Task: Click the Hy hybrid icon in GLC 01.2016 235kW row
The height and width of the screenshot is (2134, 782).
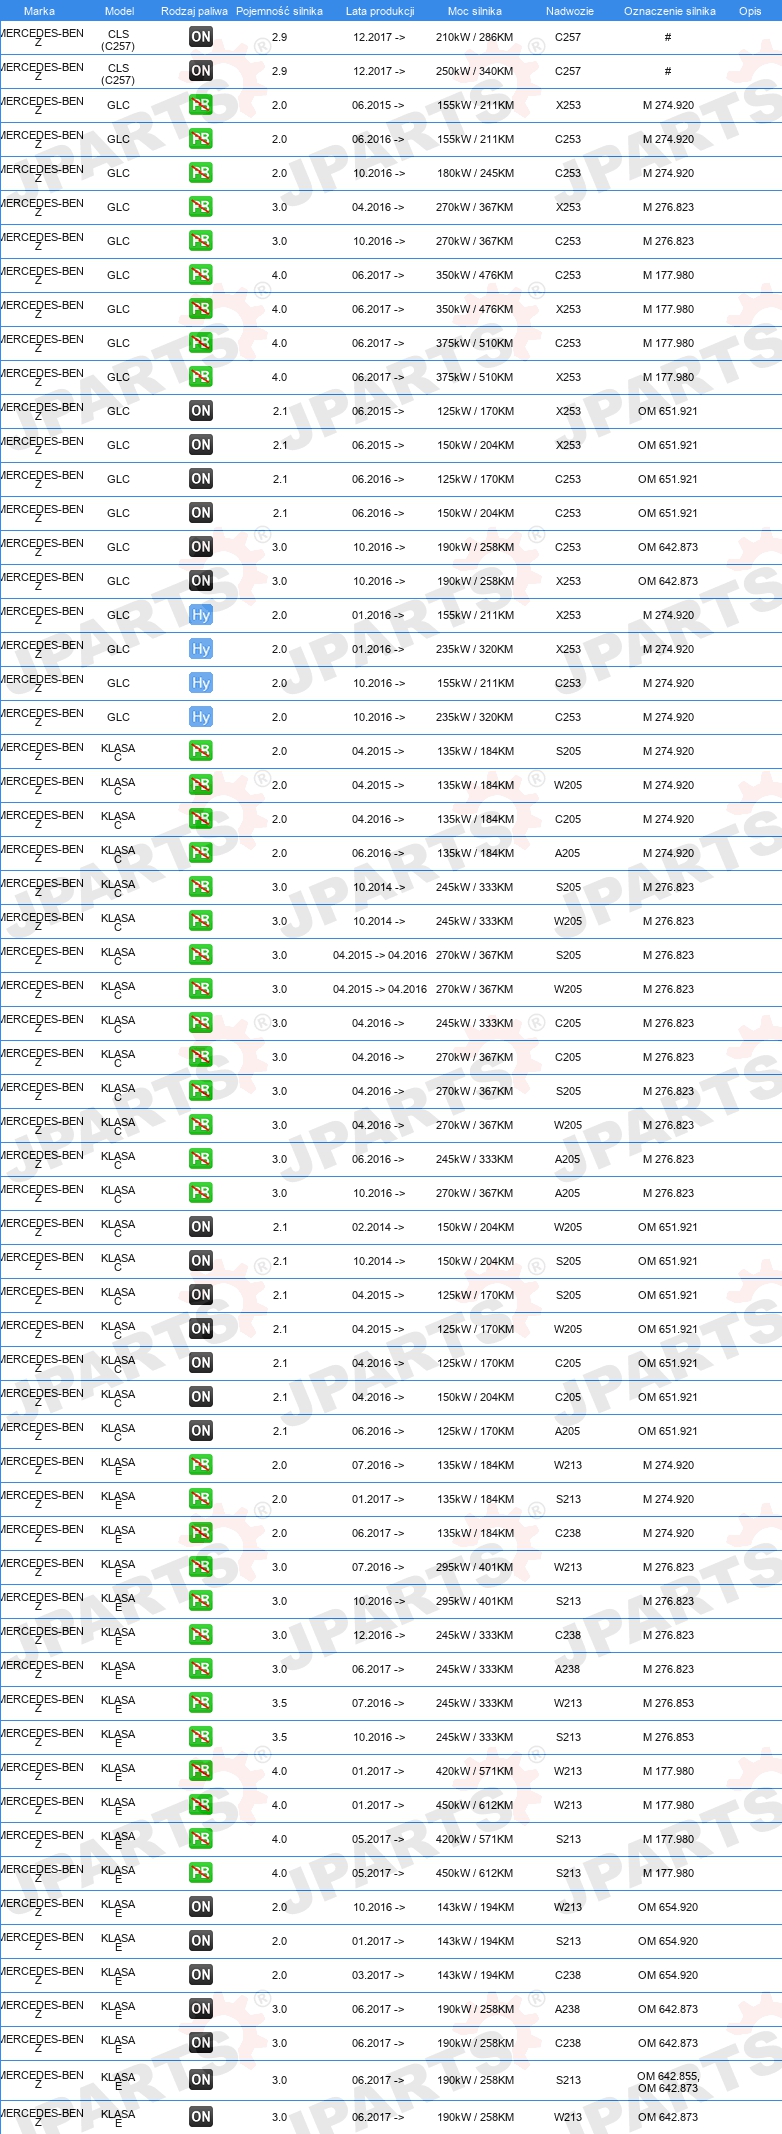Action: [x=201, y=649]
